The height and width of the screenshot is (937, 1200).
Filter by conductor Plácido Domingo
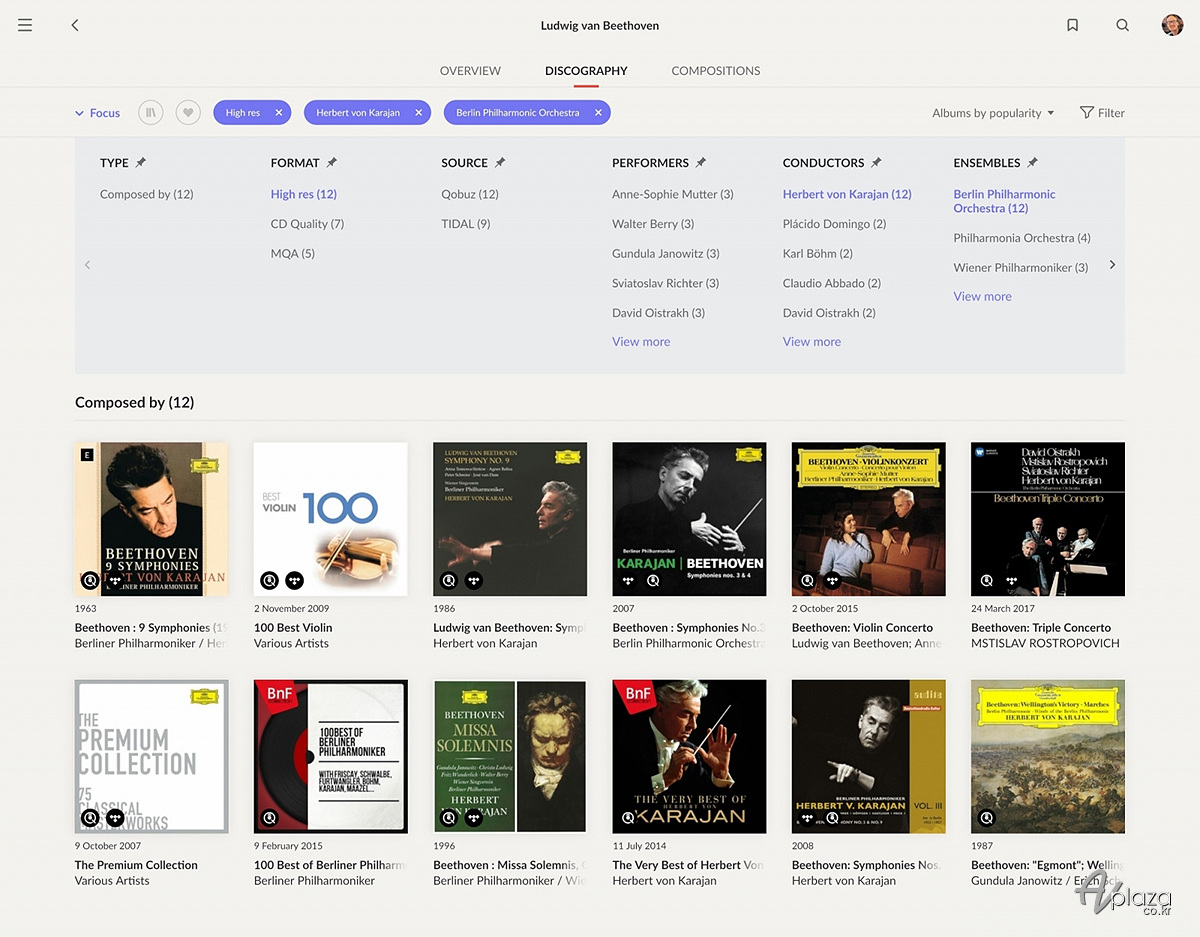(835, 224)
